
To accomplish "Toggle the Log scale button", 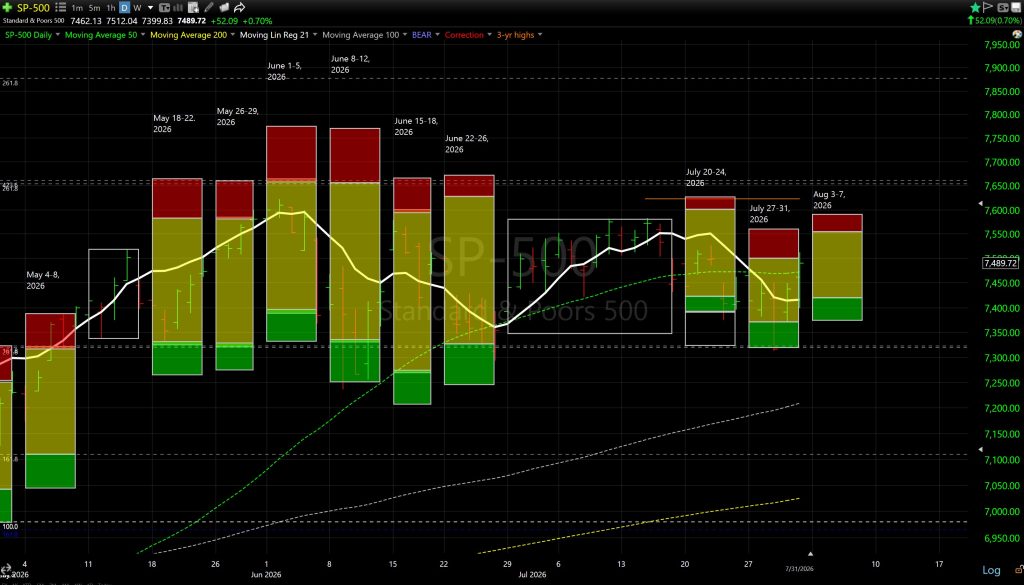I will (x=991, y=570).
